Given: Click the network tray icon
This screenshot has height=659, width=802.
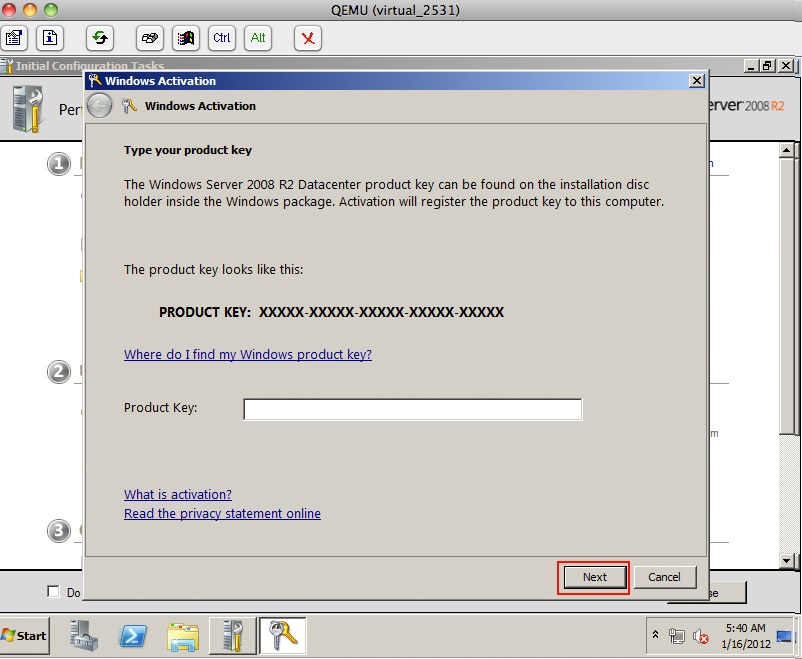Looking at the screenshot, I should coord(676,636).
